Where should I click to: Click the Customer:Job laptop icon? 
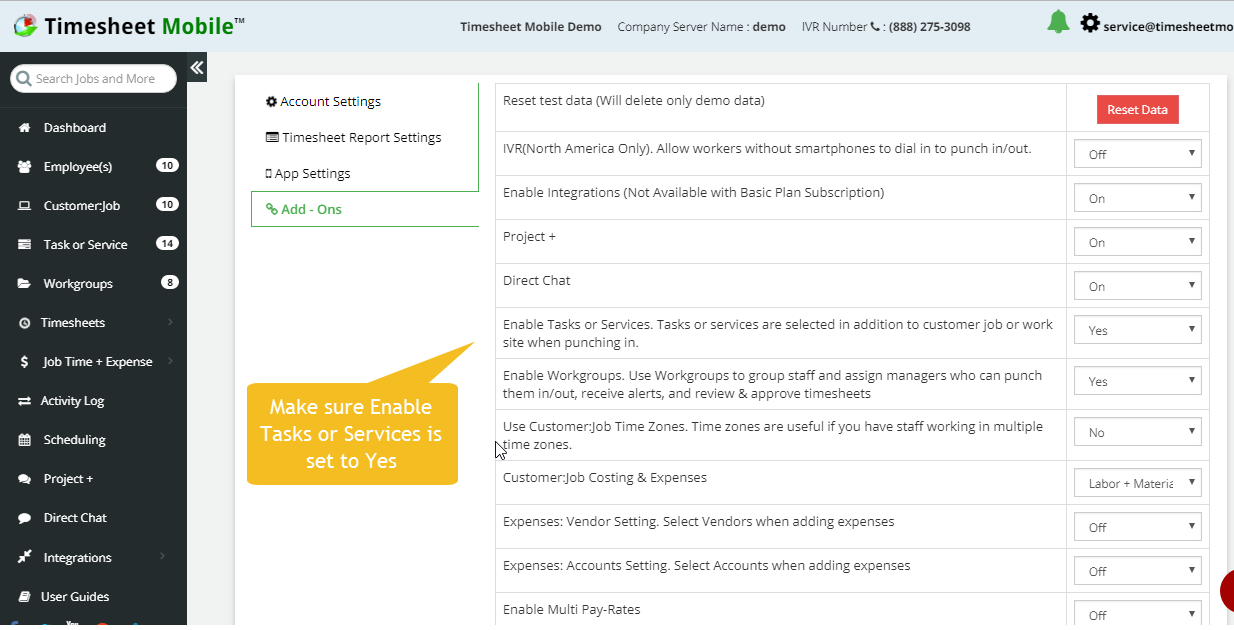[x=24, y=206]
